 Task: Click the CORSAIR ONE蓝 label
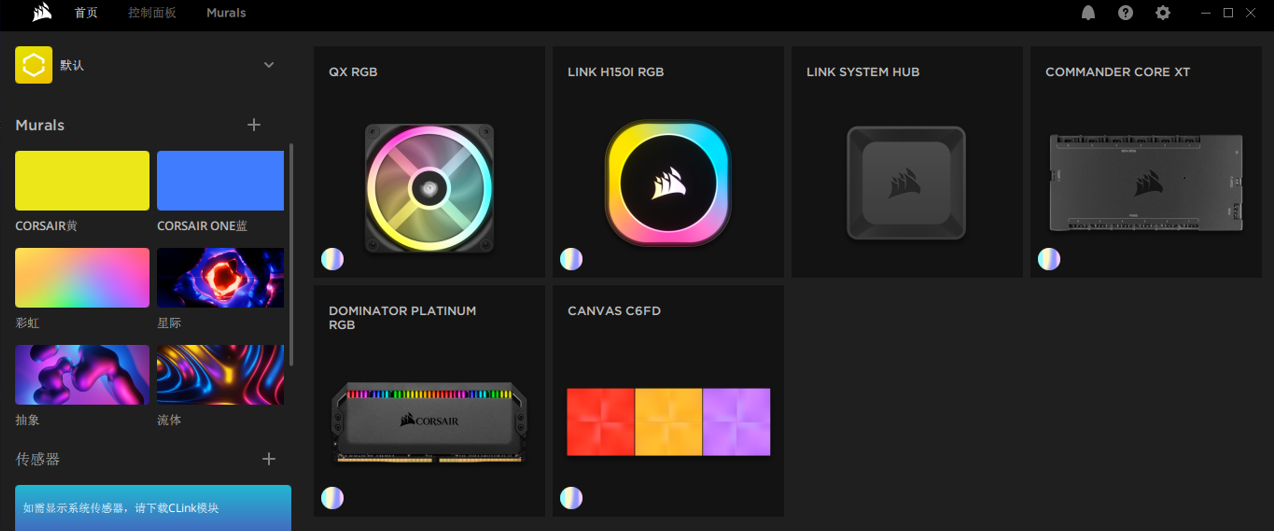pos(200,226)
